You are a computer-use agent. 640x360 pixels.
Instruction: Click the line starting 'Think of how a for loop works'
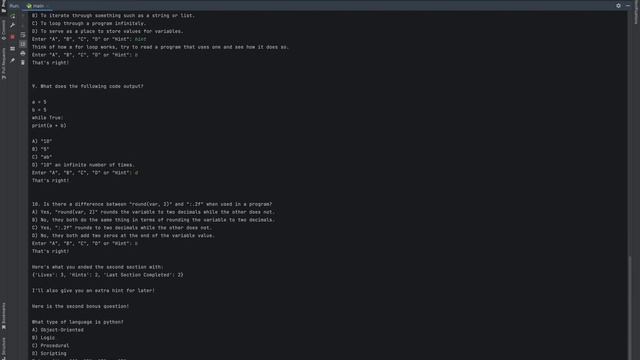point(160,47)
